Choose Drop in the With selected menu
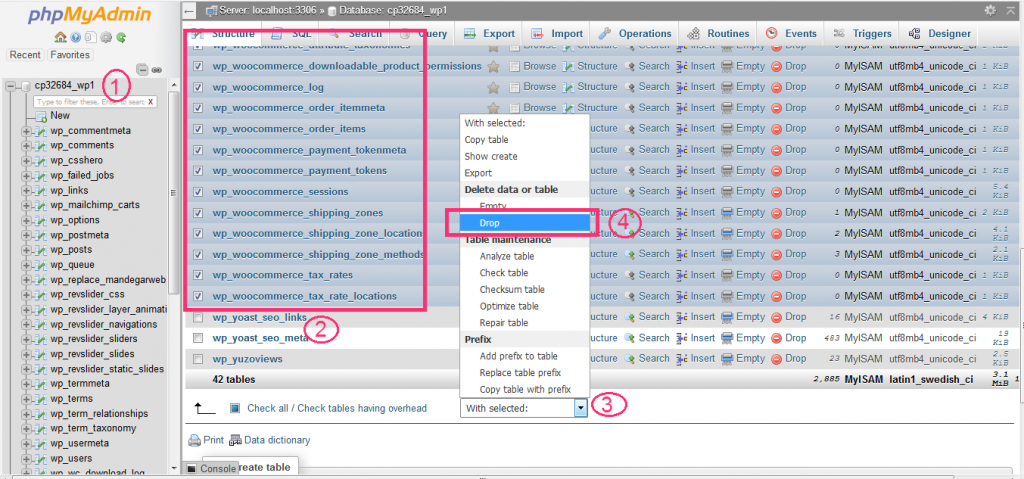This screenshot has width=1024, height=479. pos(524,223)
